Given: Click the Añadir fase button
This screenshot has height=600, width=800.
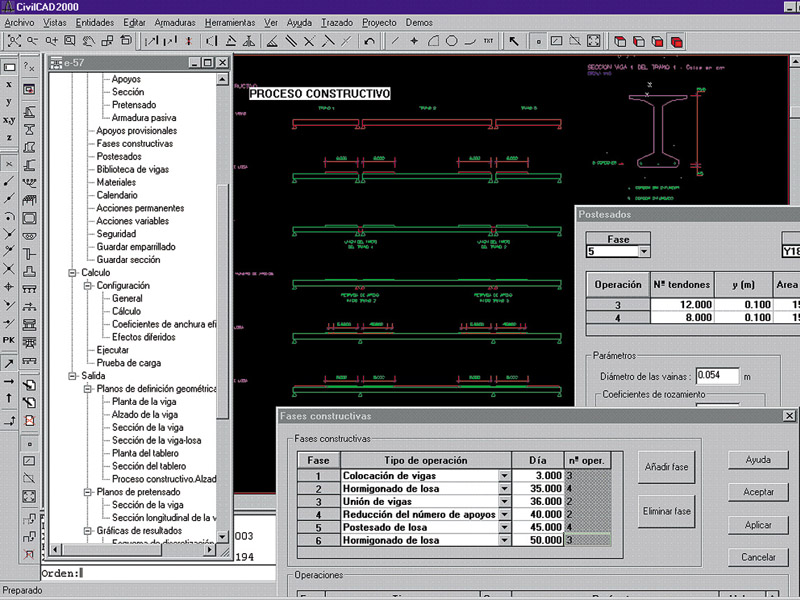Looking at the screenshot, I should click(x=669, y=466).
